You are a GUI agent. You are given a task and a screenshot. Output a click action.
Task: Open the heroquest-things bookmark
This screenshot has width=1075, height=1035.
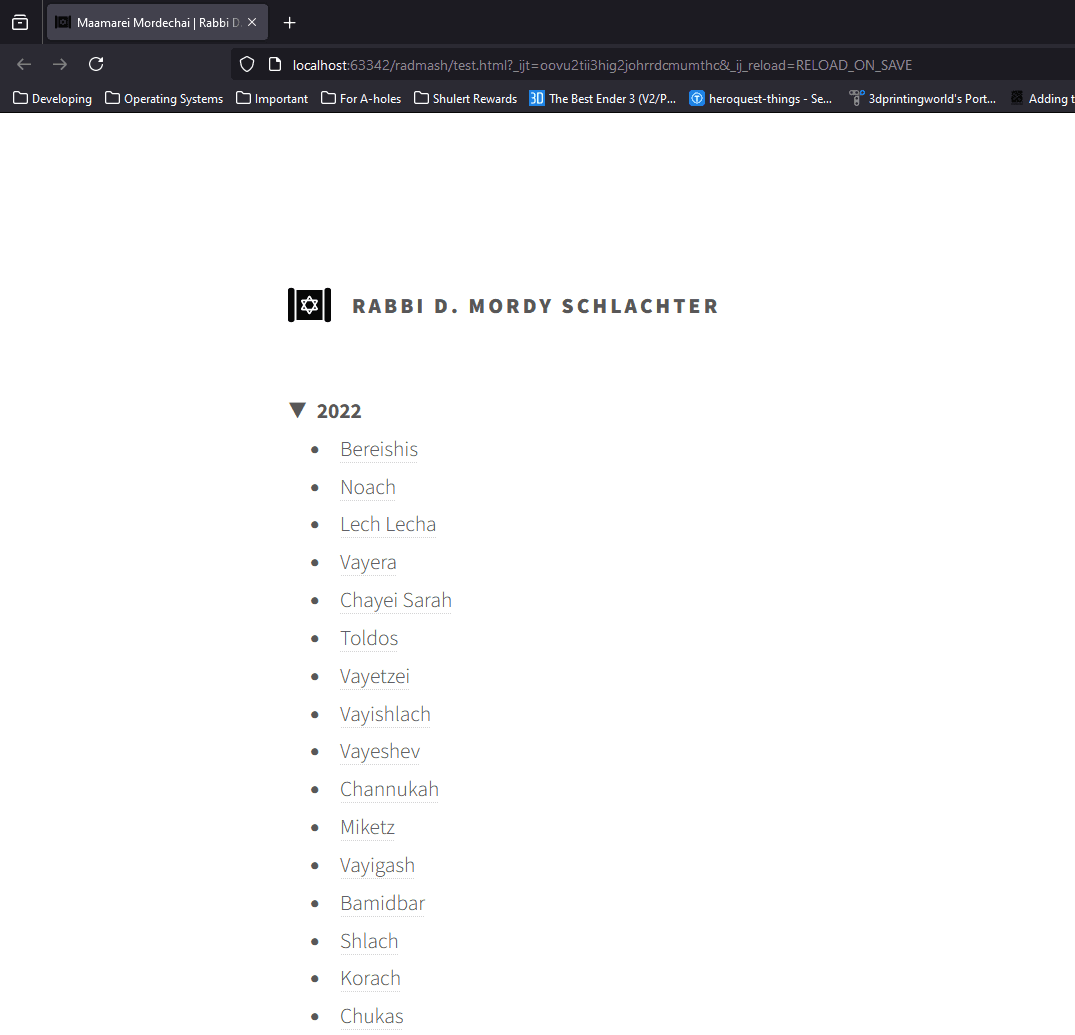pyautogui.click(x=761, y=99)
